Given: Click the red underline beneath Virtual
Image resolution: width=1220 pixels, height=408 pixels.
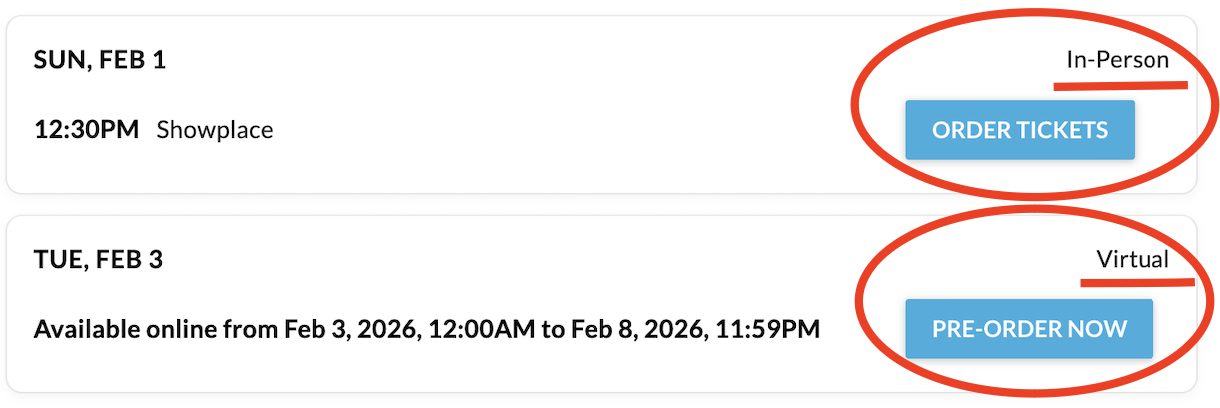Looking at the screenshot, I should pos(1137,283).
